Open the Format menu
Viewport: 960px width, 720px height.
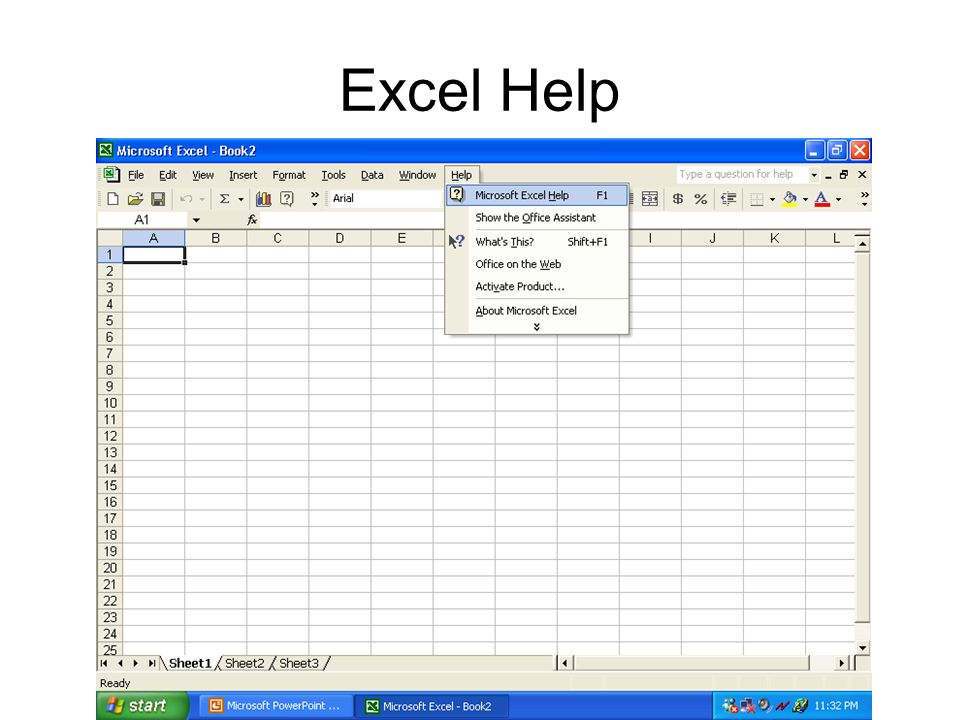(289, 175)
